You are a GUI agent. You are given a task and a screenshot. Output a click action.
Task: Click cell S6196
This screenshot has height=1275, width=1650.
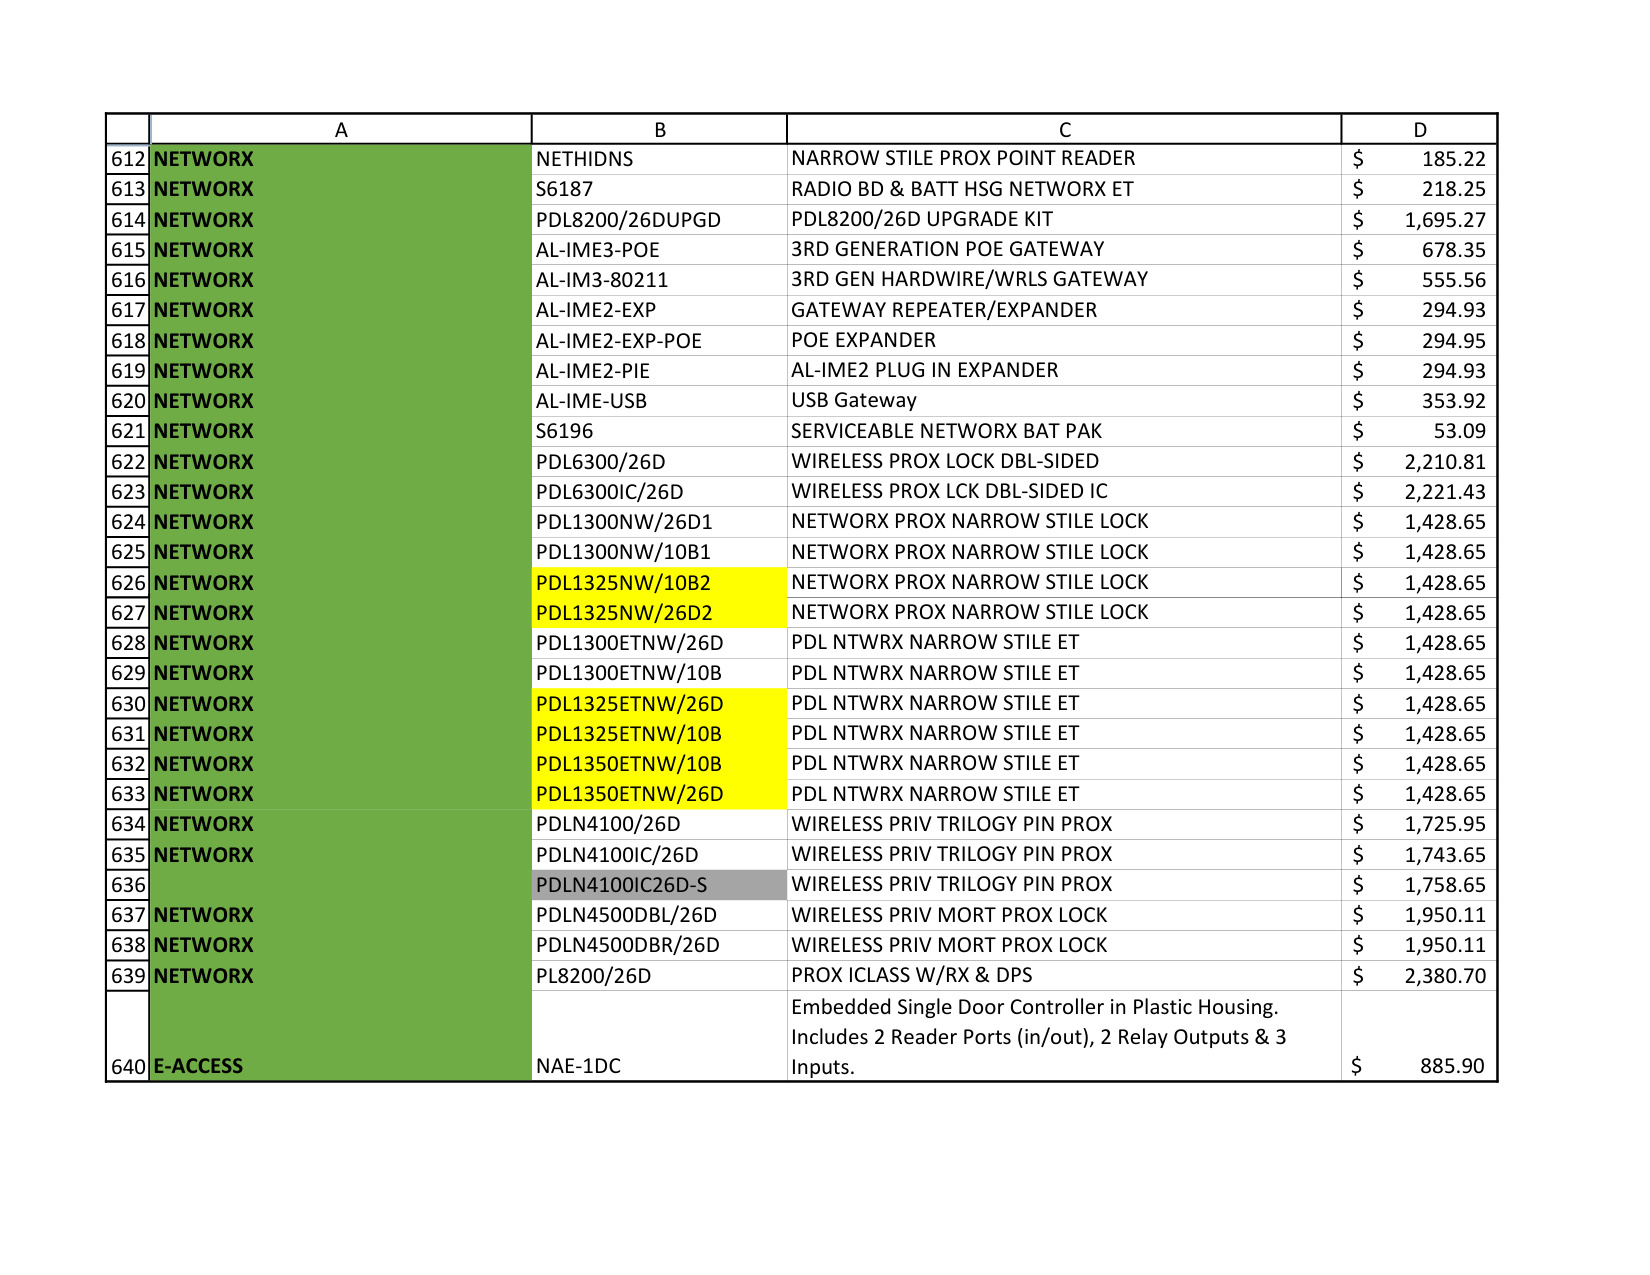660,431
